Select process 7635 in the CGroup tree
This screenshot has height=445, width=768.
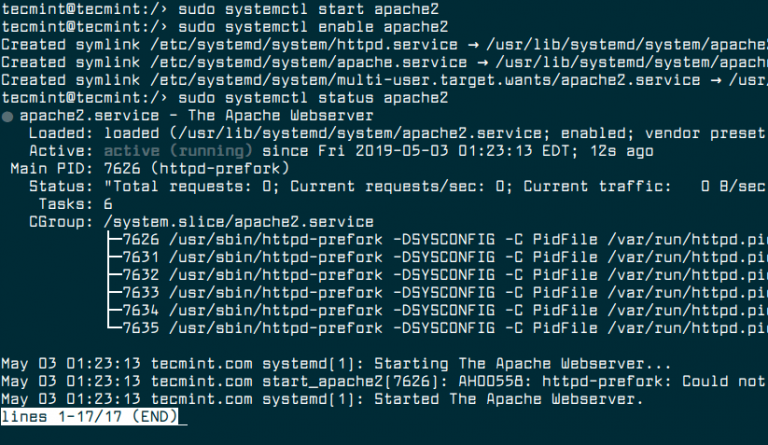click(139, 327)
